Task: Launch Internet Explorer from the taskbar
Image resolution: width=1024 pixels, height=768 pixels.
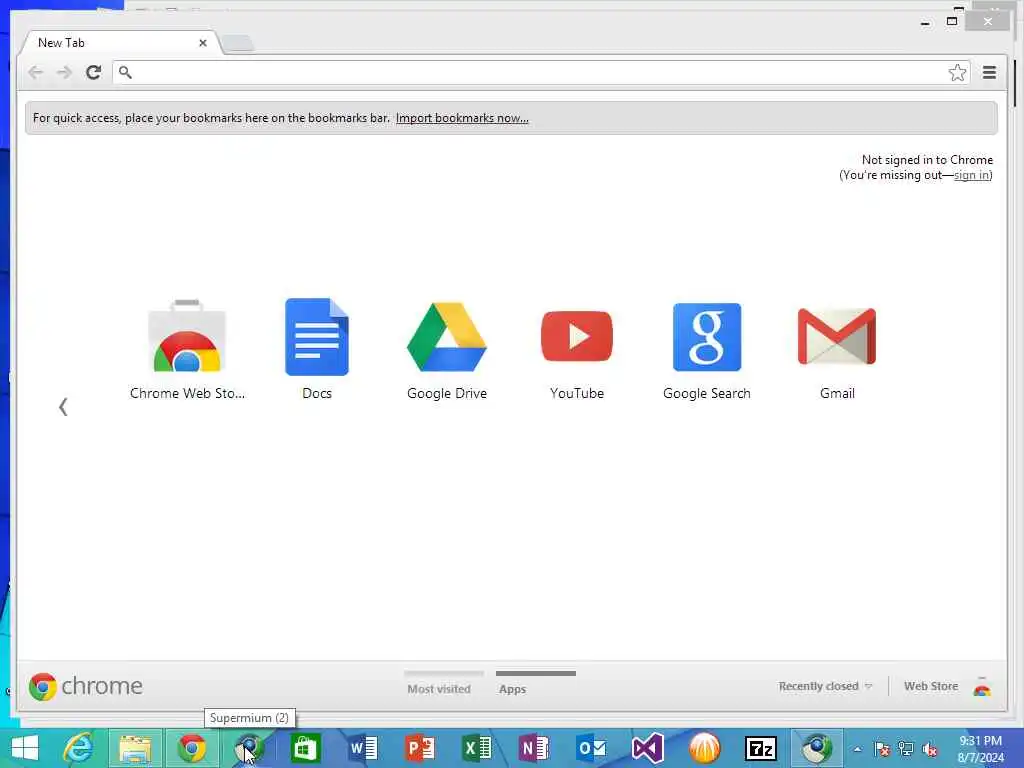Action: pyautogui.click(x=78, y=748)
